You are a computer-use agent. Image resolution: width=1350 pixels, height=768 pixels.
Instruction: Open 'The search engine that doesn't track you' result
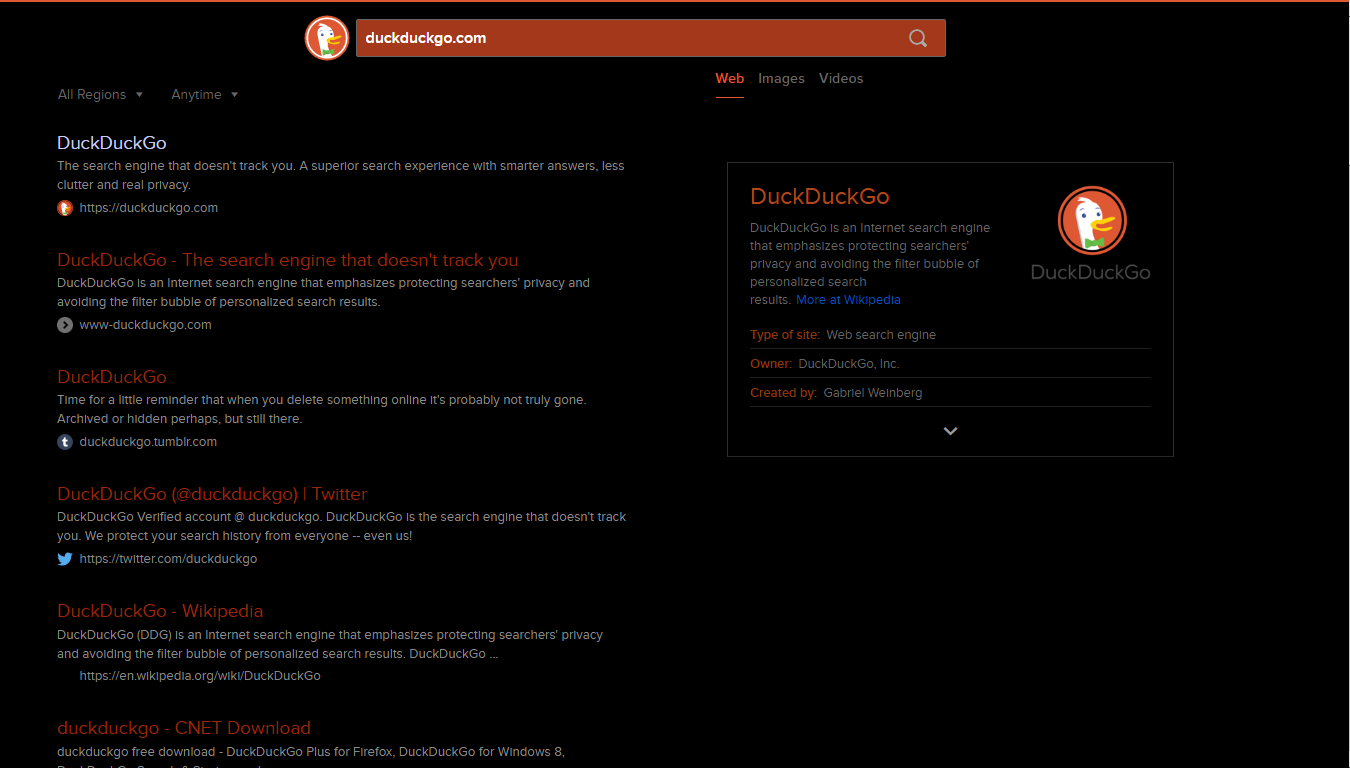point(288,260)
